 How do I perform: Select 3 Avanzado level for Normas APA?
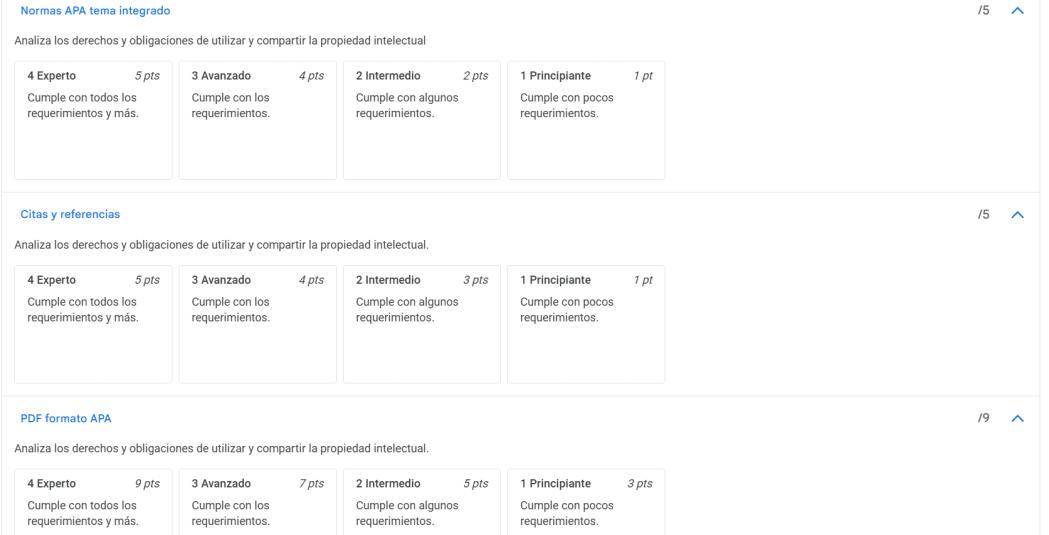pos(257,120)
